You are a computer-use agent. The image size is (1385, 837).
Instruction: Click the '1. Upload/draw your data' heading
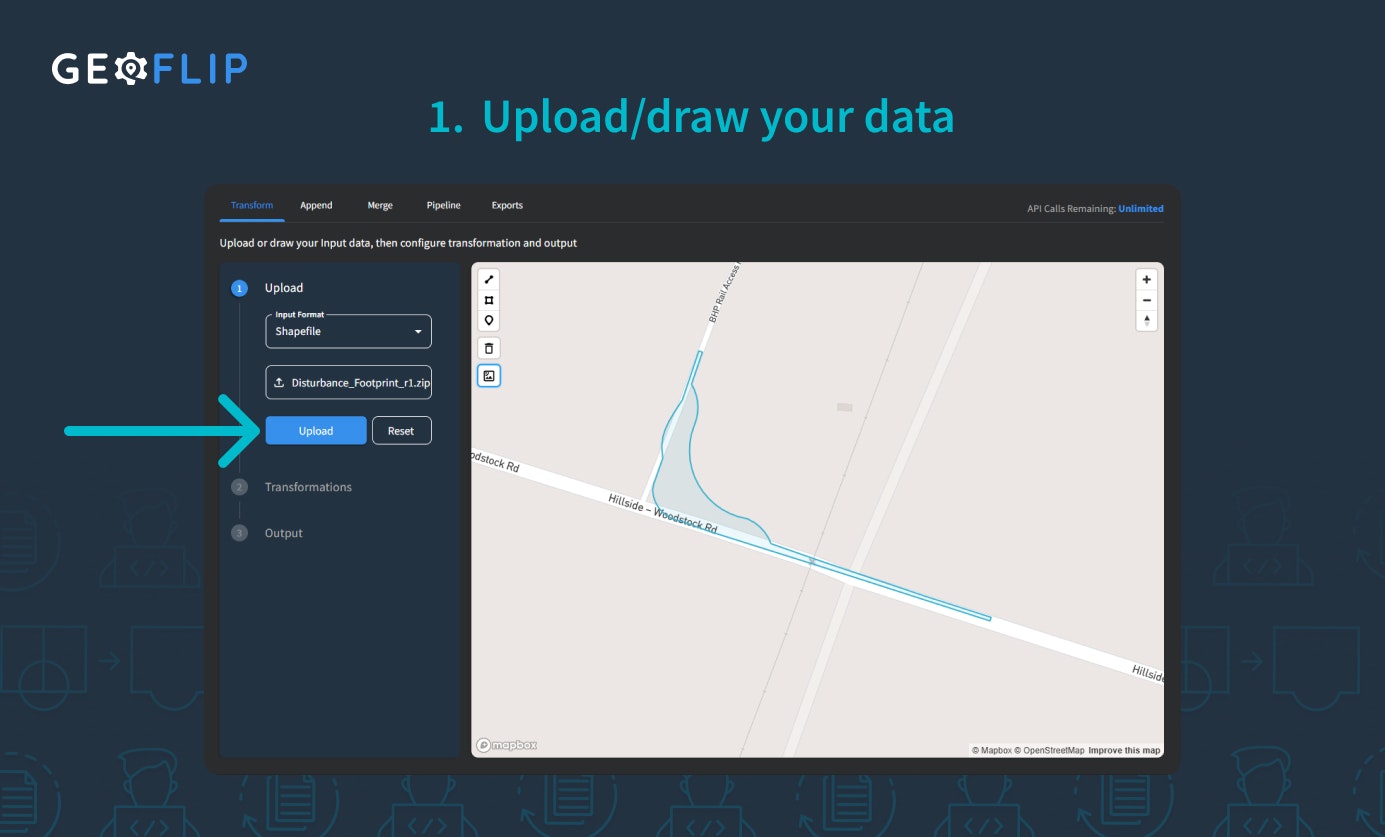click(x=691, y=117)
